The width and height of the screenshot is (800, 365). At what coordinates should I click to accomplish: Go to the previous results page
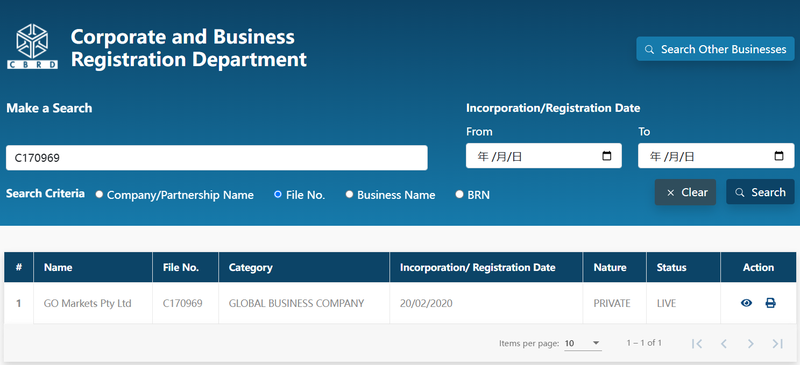pos(723,344)
